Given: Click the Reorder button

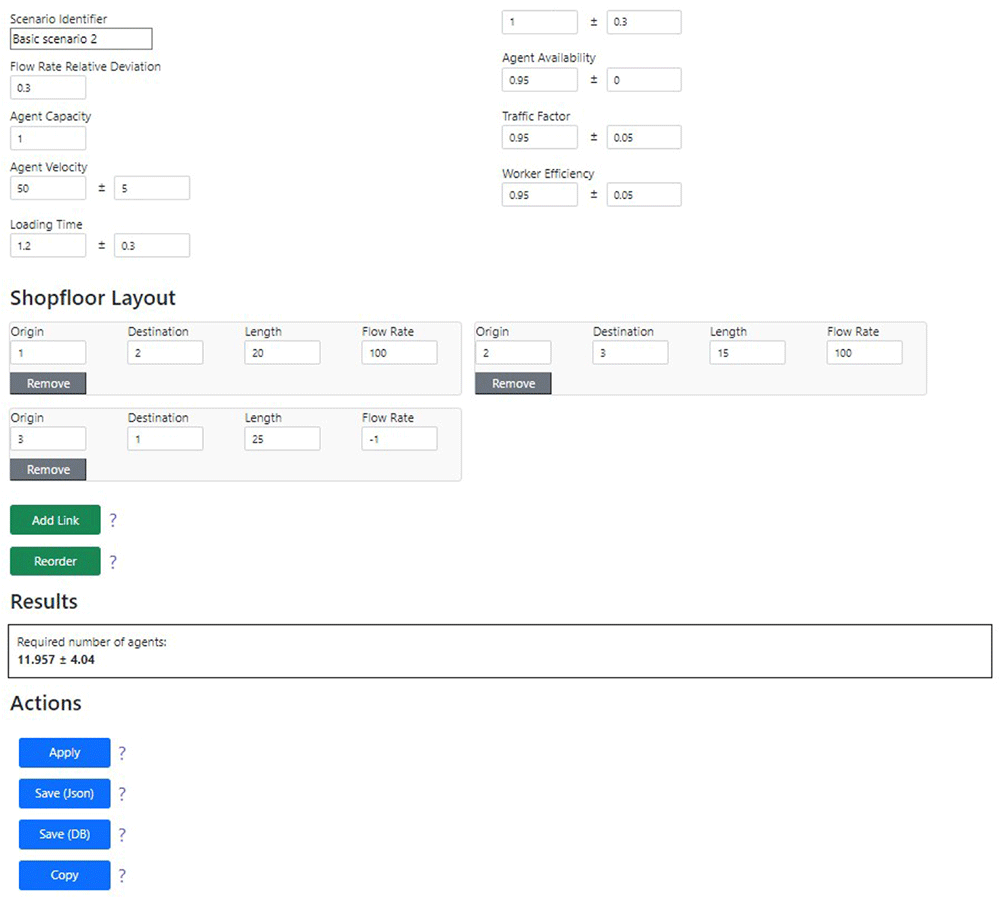Looking at the screenshot, I should [x=55, y=561].
